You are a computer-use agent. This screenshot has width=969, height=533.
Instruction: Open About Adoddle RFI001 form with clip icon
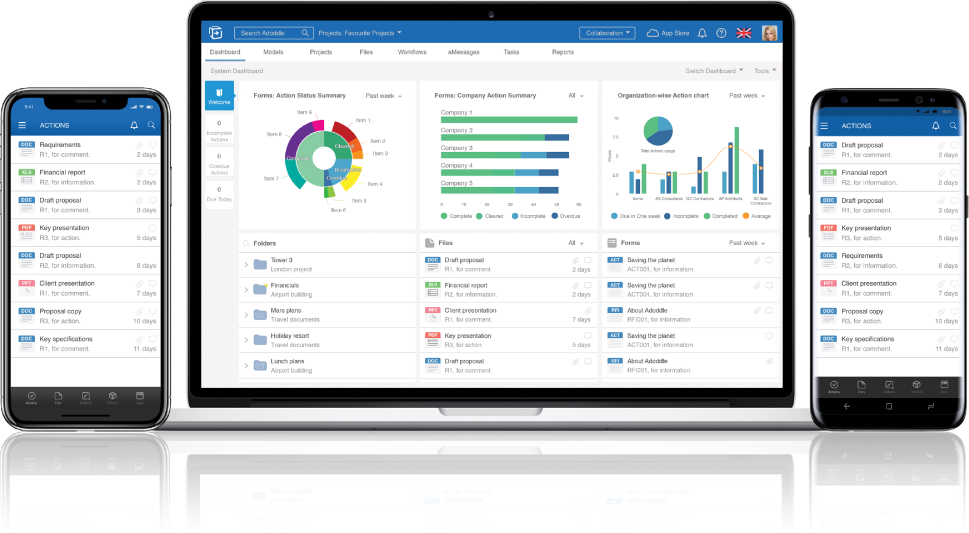pos(690,365)
